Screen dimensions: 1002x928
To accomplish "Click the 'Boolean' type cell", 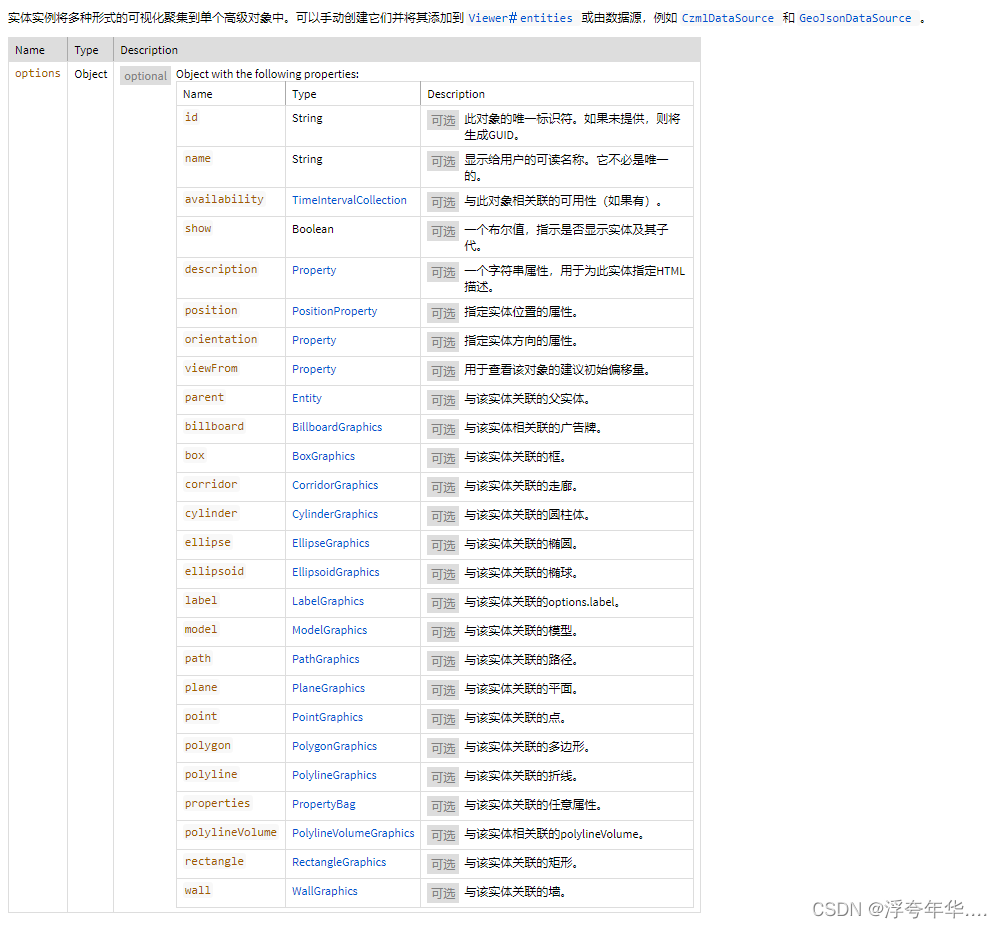I will 312,229.
